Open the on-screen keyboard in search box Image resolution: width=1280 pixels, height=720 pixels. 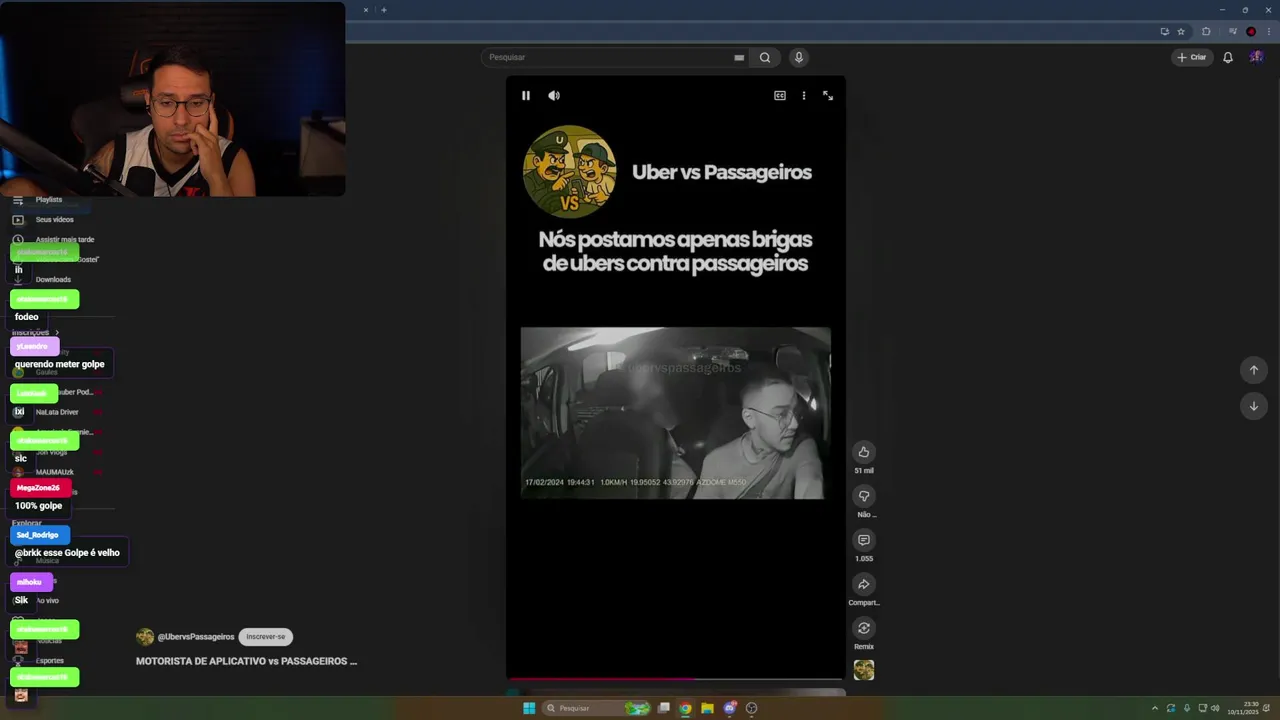click(x=739, y=57)
